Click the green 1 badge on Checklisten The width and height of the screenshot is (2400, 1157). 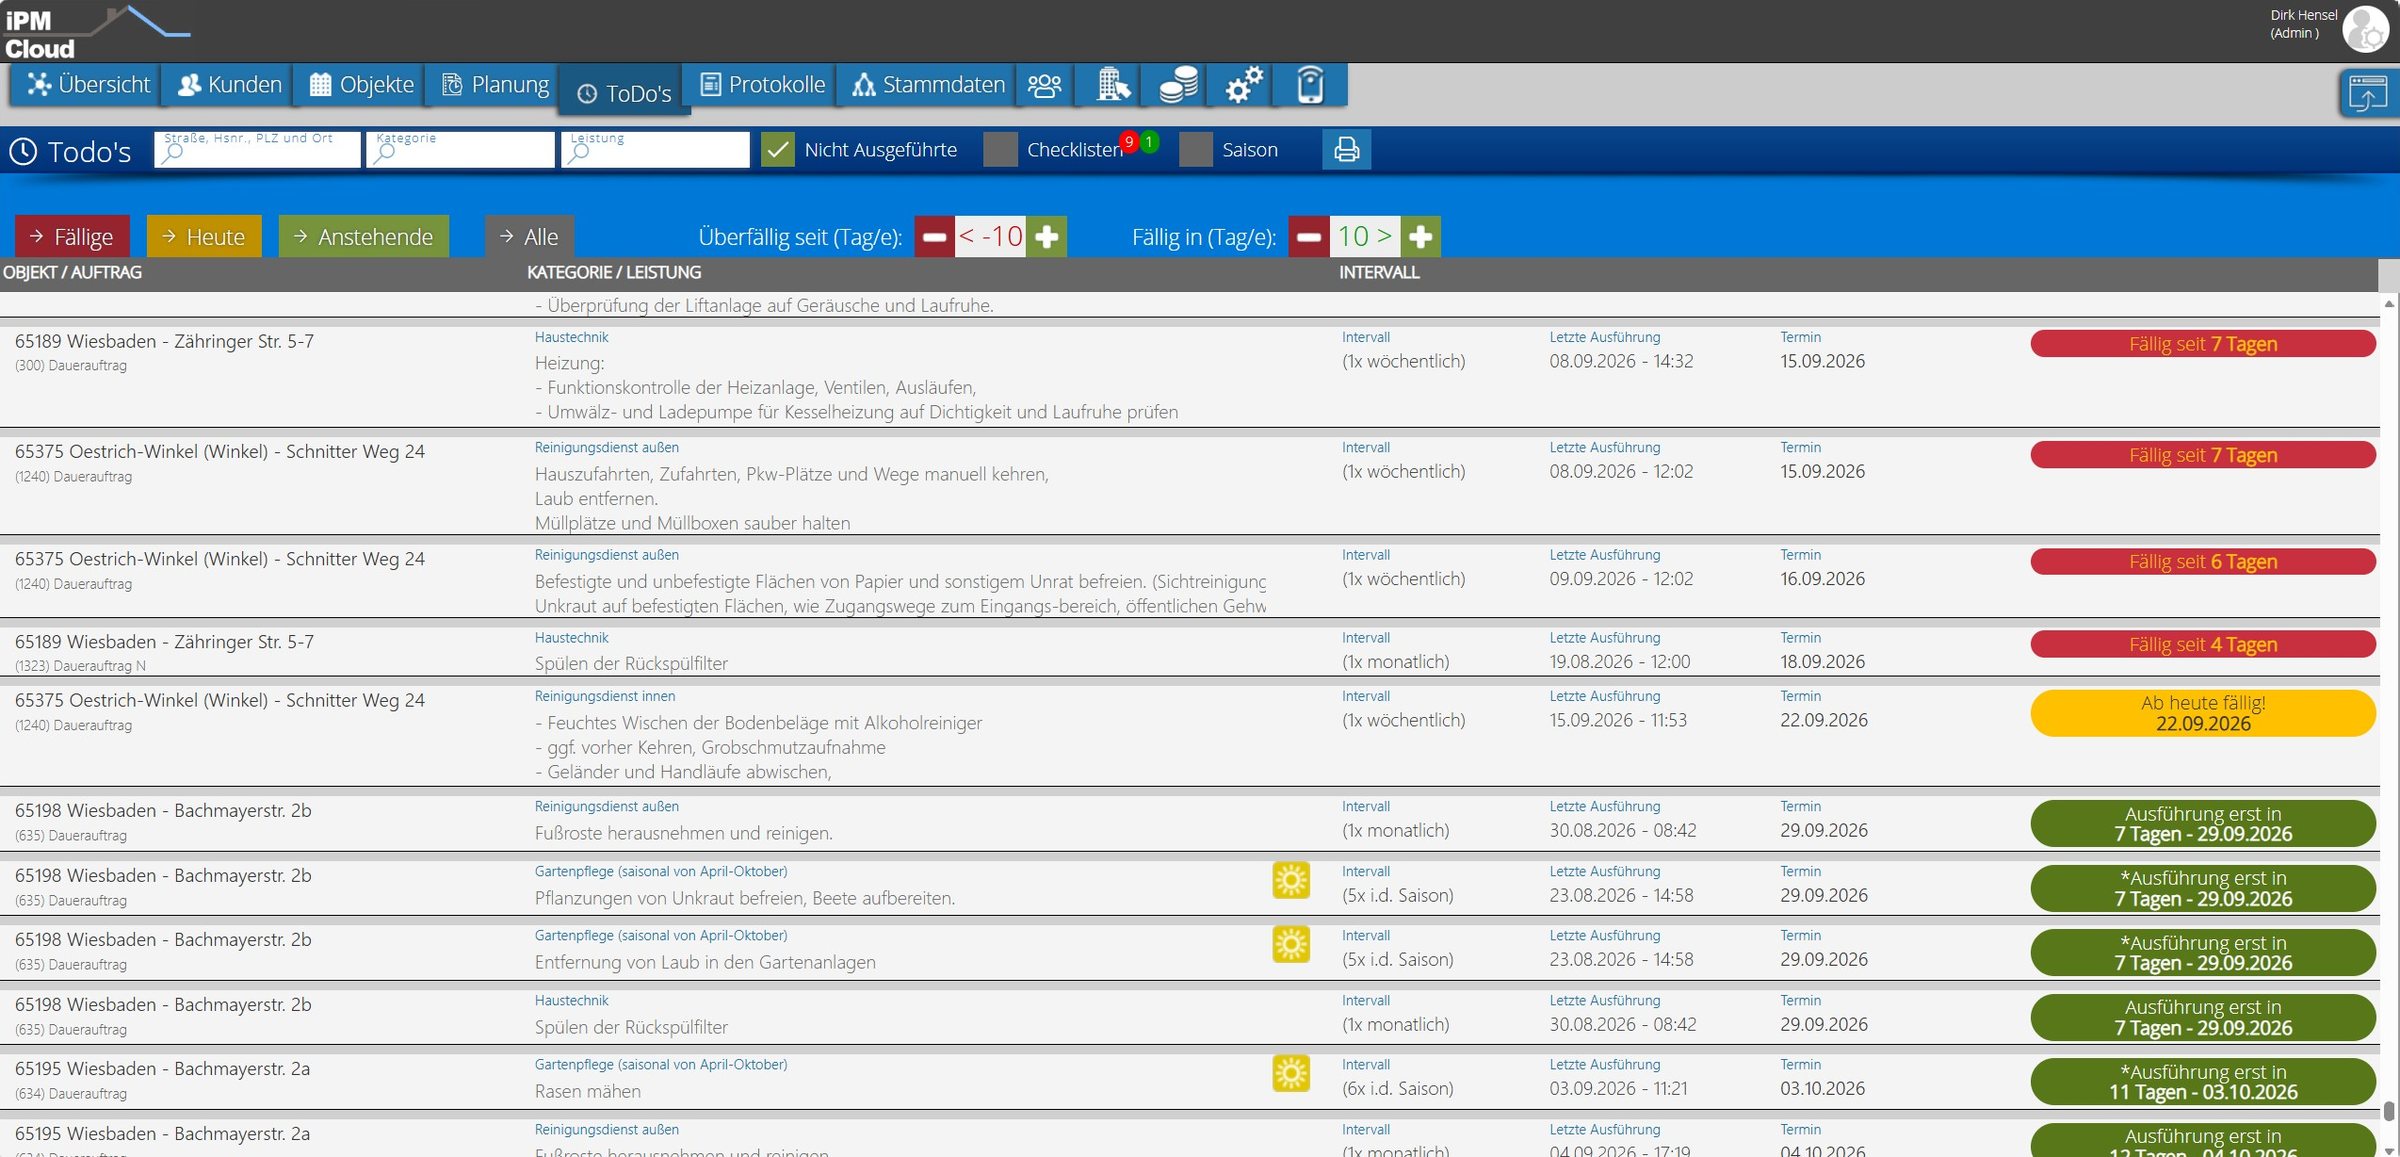tap(1150, 141)
